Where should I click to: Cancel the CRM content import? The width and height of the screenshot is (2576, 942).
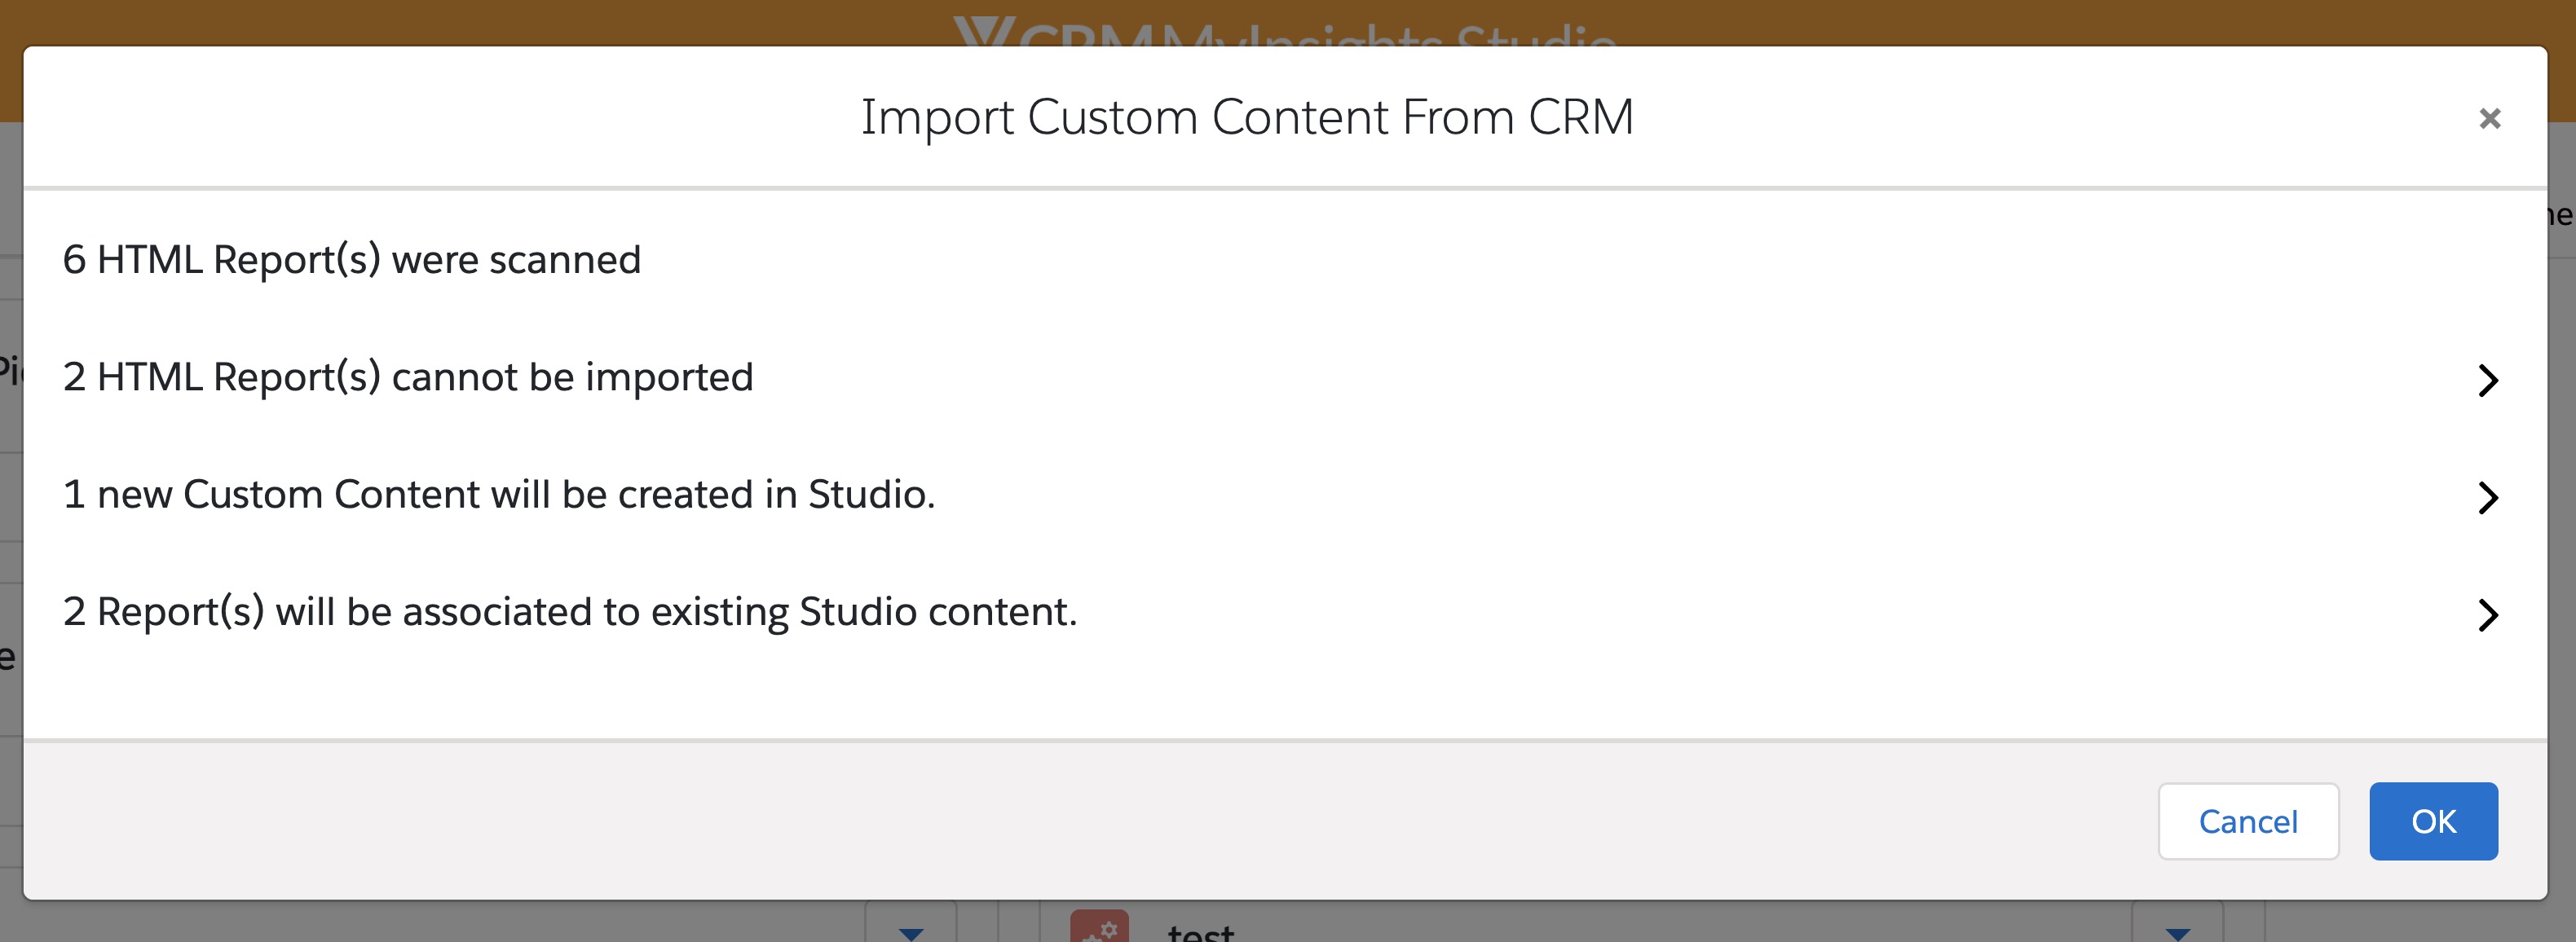[x=2247, y=821]
